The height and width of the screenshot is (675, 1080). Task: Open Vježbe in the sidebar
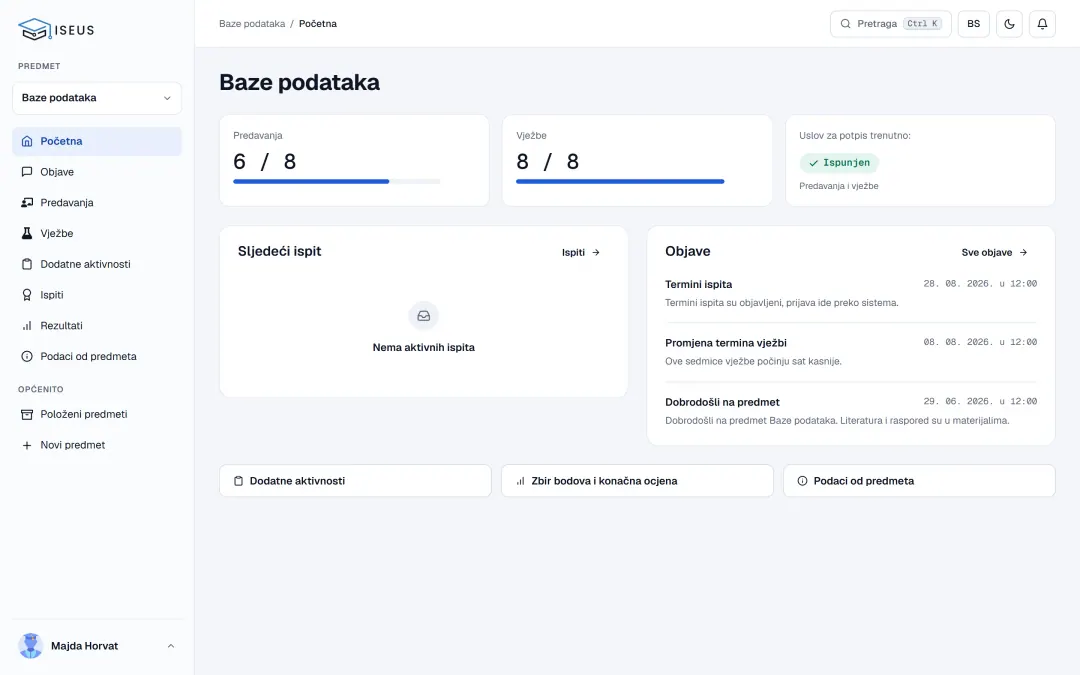[97, 233]
